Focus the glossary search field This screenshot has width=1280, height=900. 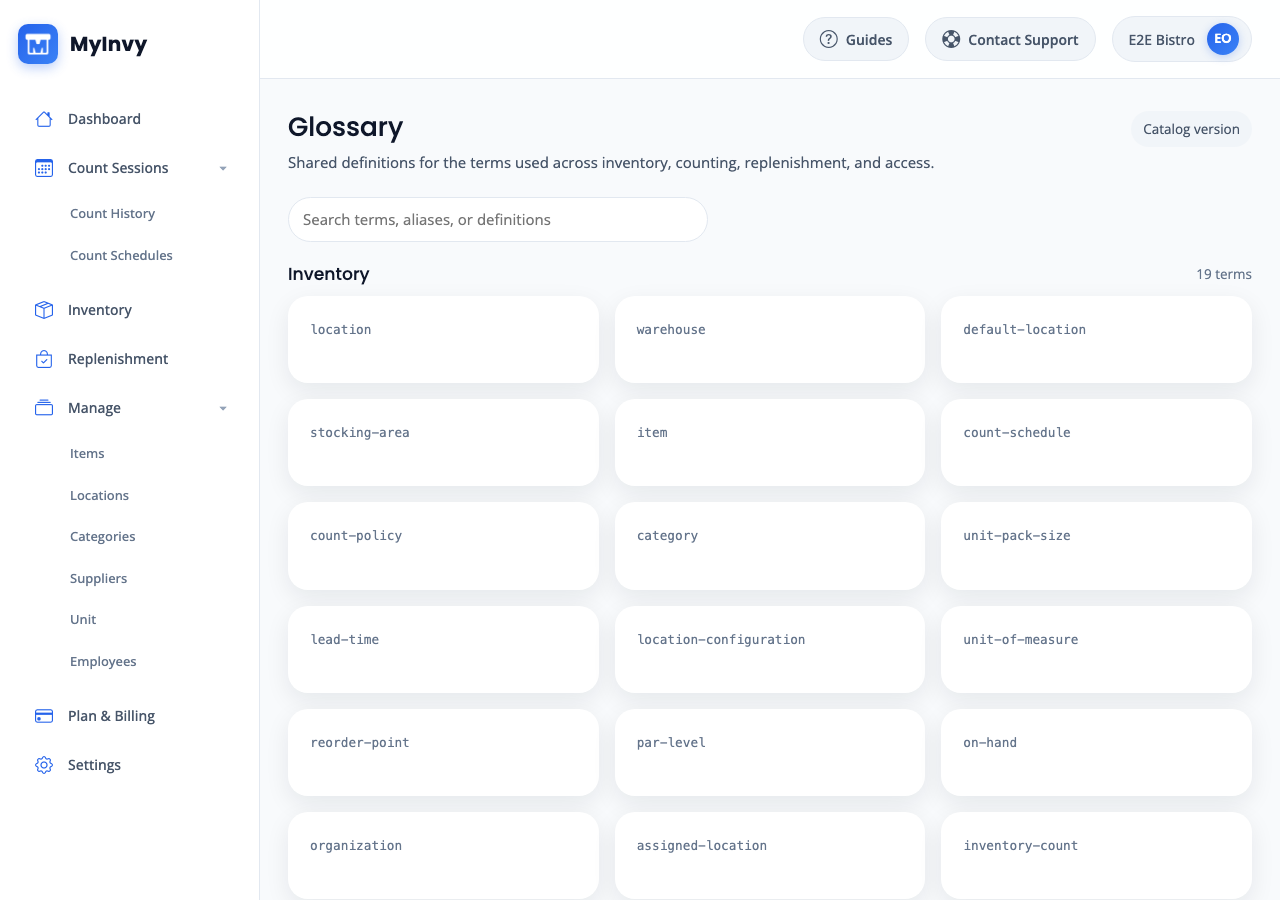point(498,219)
